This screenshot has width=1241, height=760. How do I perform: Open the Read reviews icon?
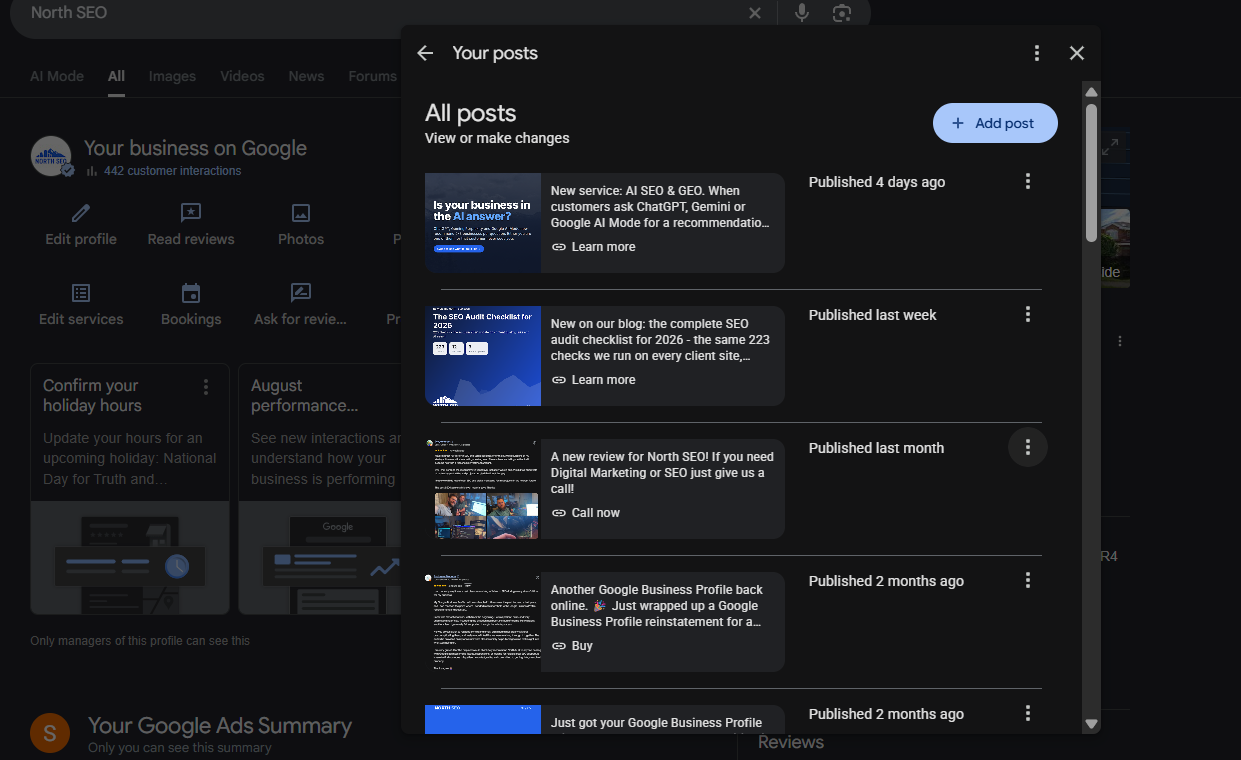pos(191,213)
